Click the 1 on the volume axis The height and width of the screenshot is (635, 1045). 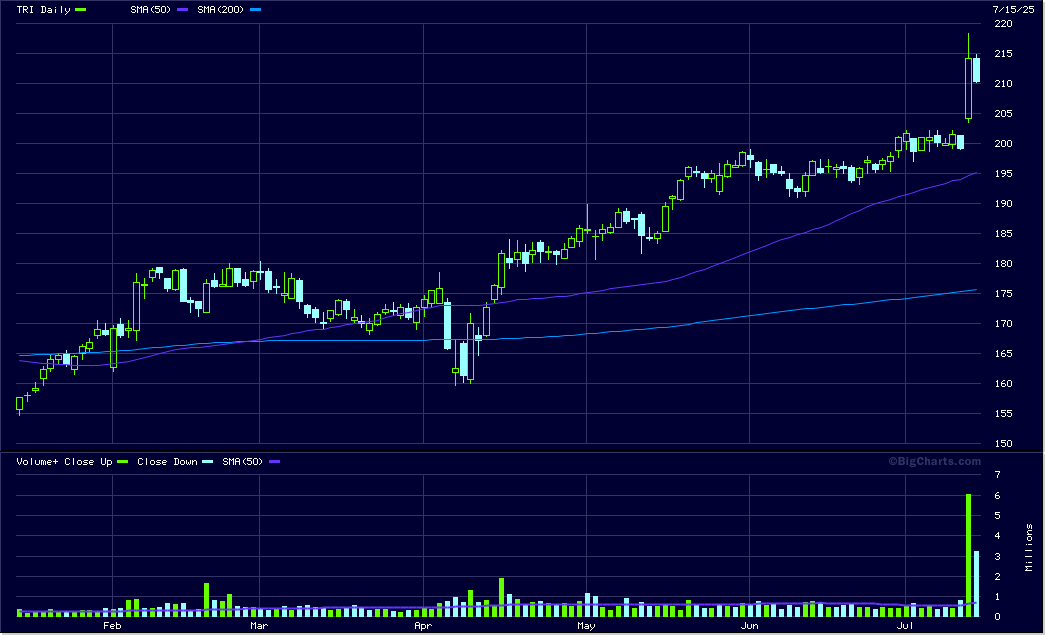997,597
